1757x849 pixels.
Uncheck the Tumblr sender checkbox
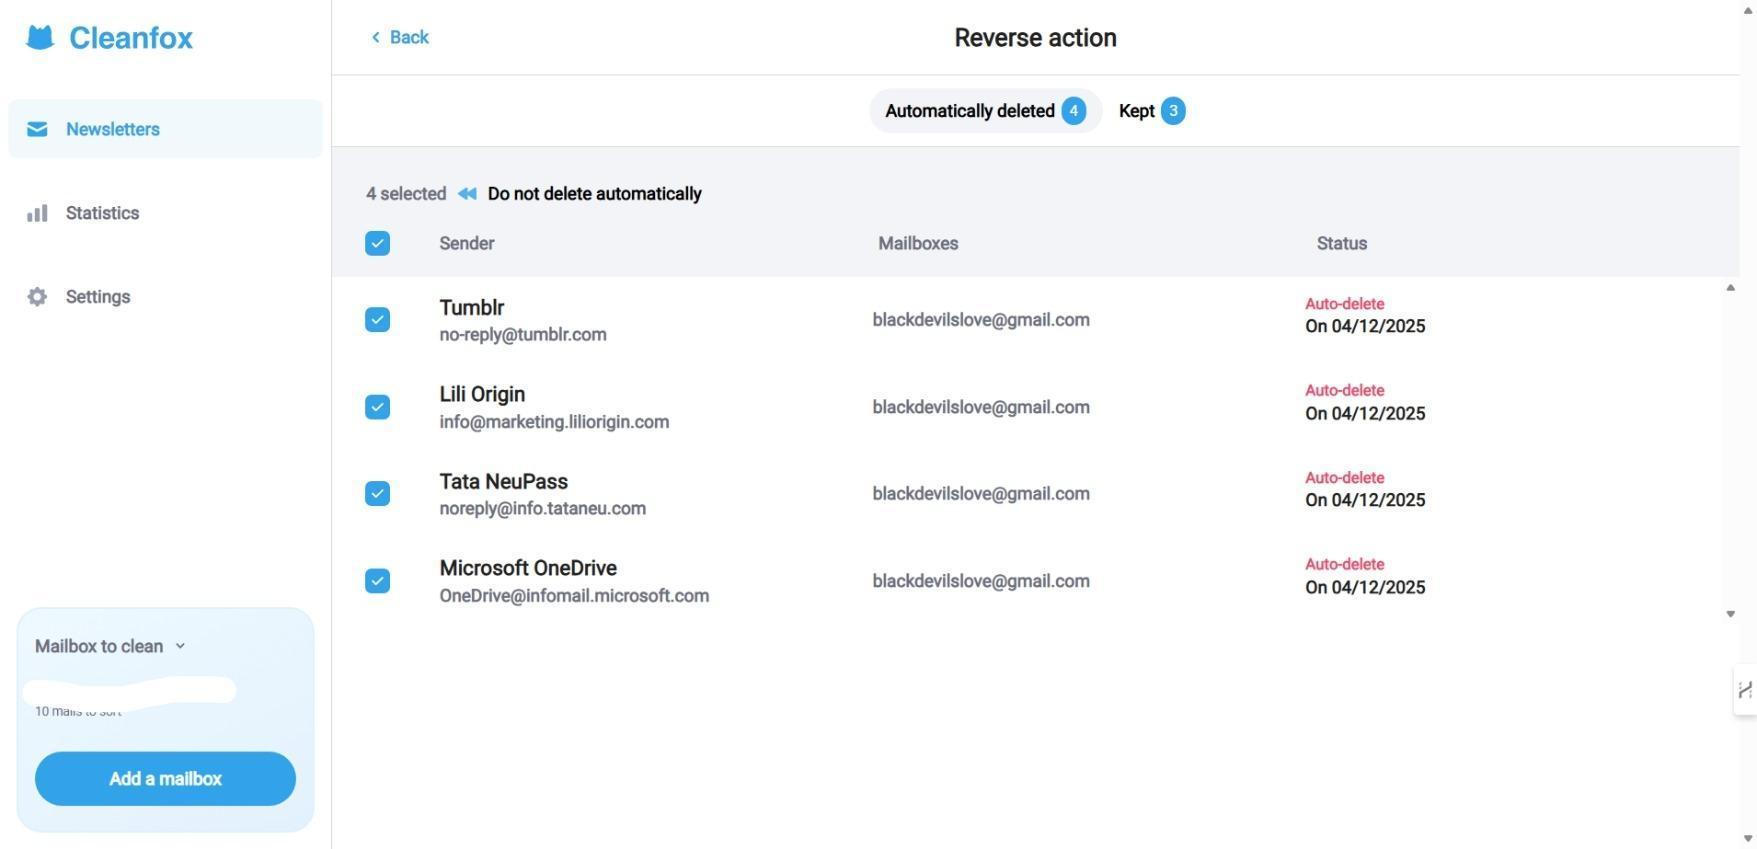coord(377,320)
